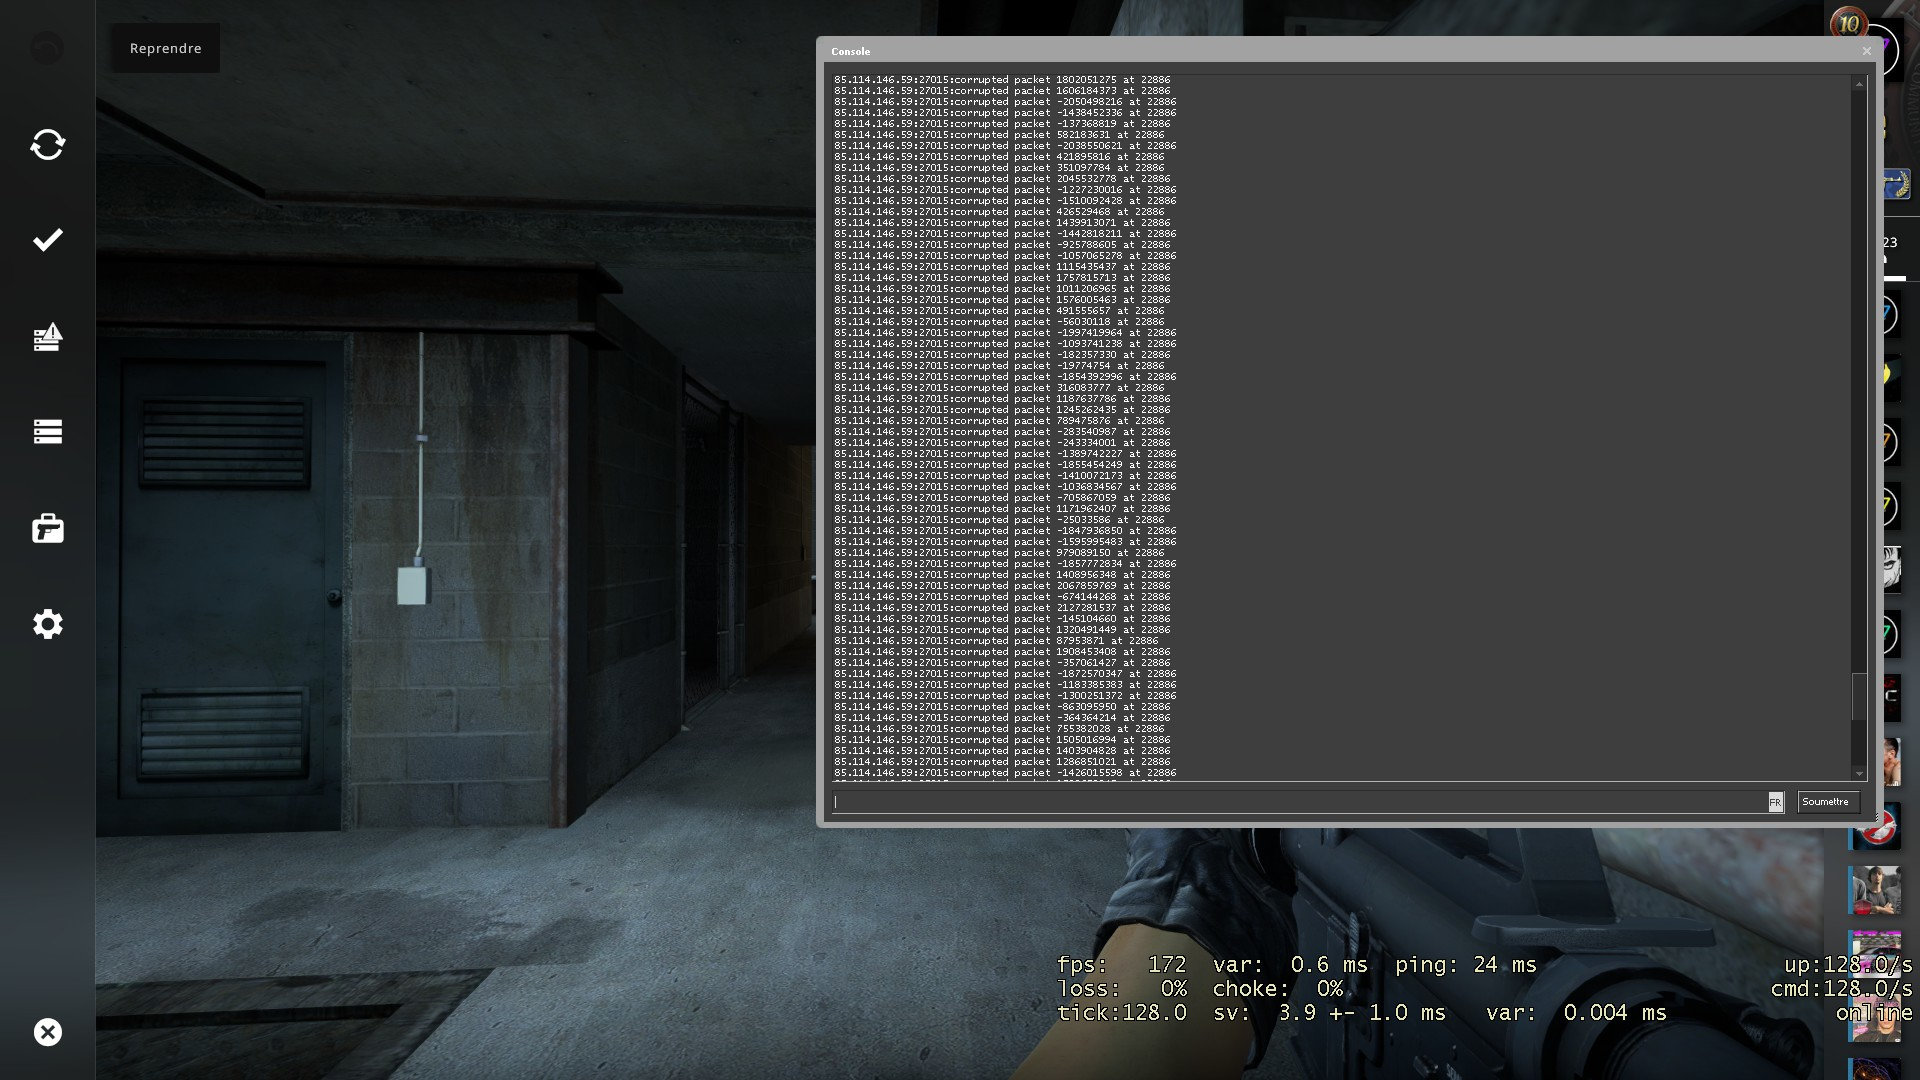Click the checkmark icon in sidebar
Screen dimensions: 1920x1080
(47, 240)
